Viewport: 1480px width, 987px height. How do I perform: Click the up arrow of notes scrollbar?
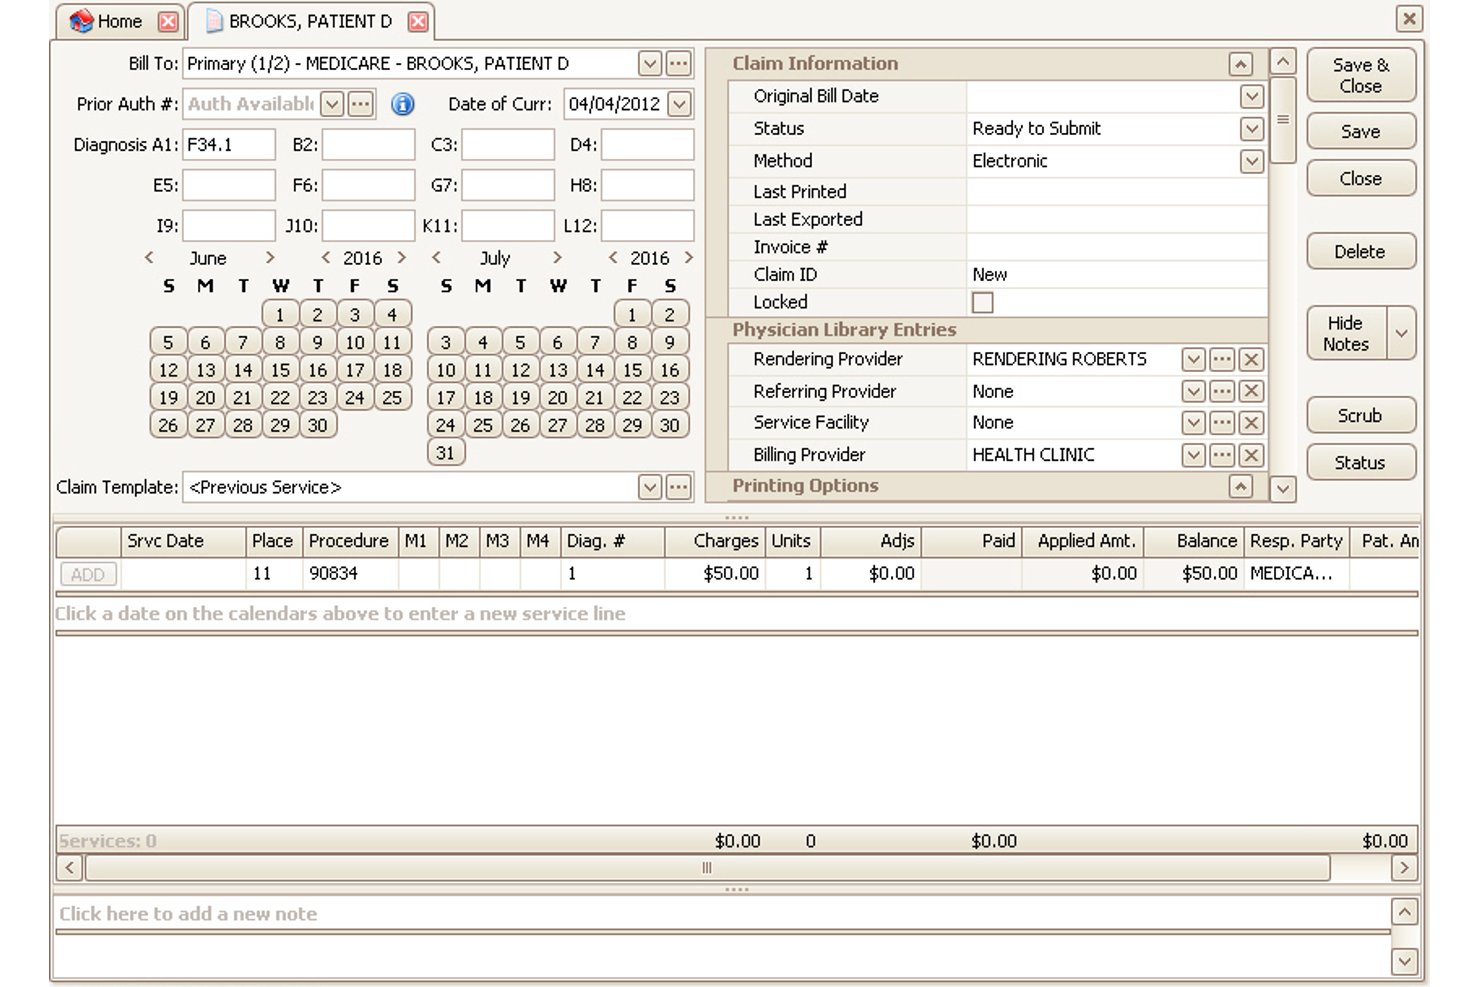pyautogui.click(x=1405, y=912)
